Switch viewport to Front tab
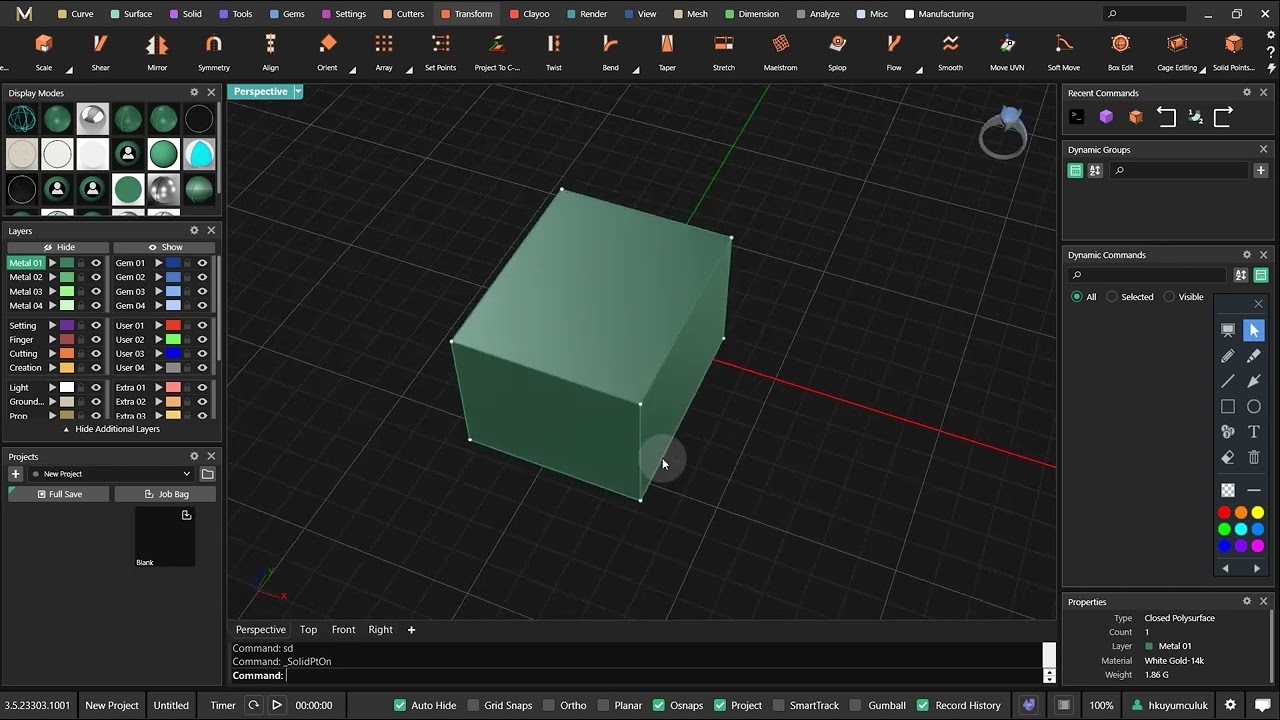Image resolution: width=1280 pixels, height=720 pixels. (343, 630)
